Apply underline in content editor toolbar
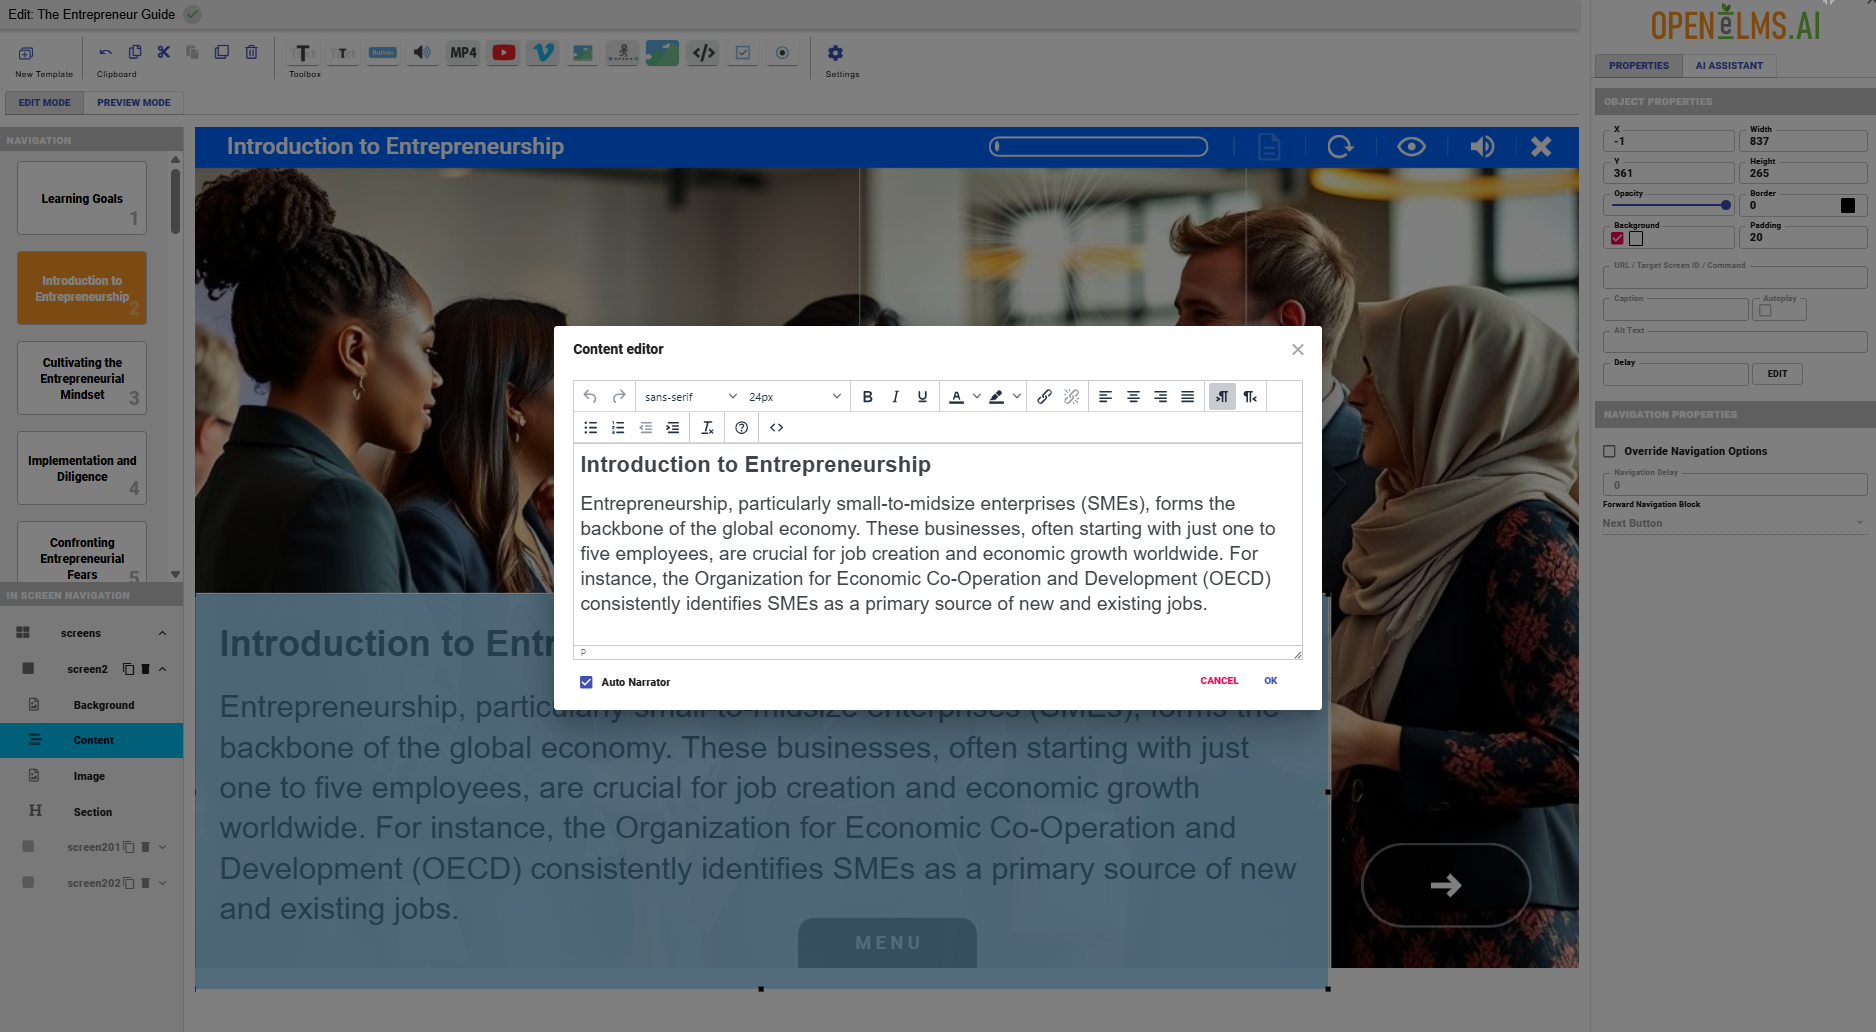1876x1032 pixels. tap(922, 397)
